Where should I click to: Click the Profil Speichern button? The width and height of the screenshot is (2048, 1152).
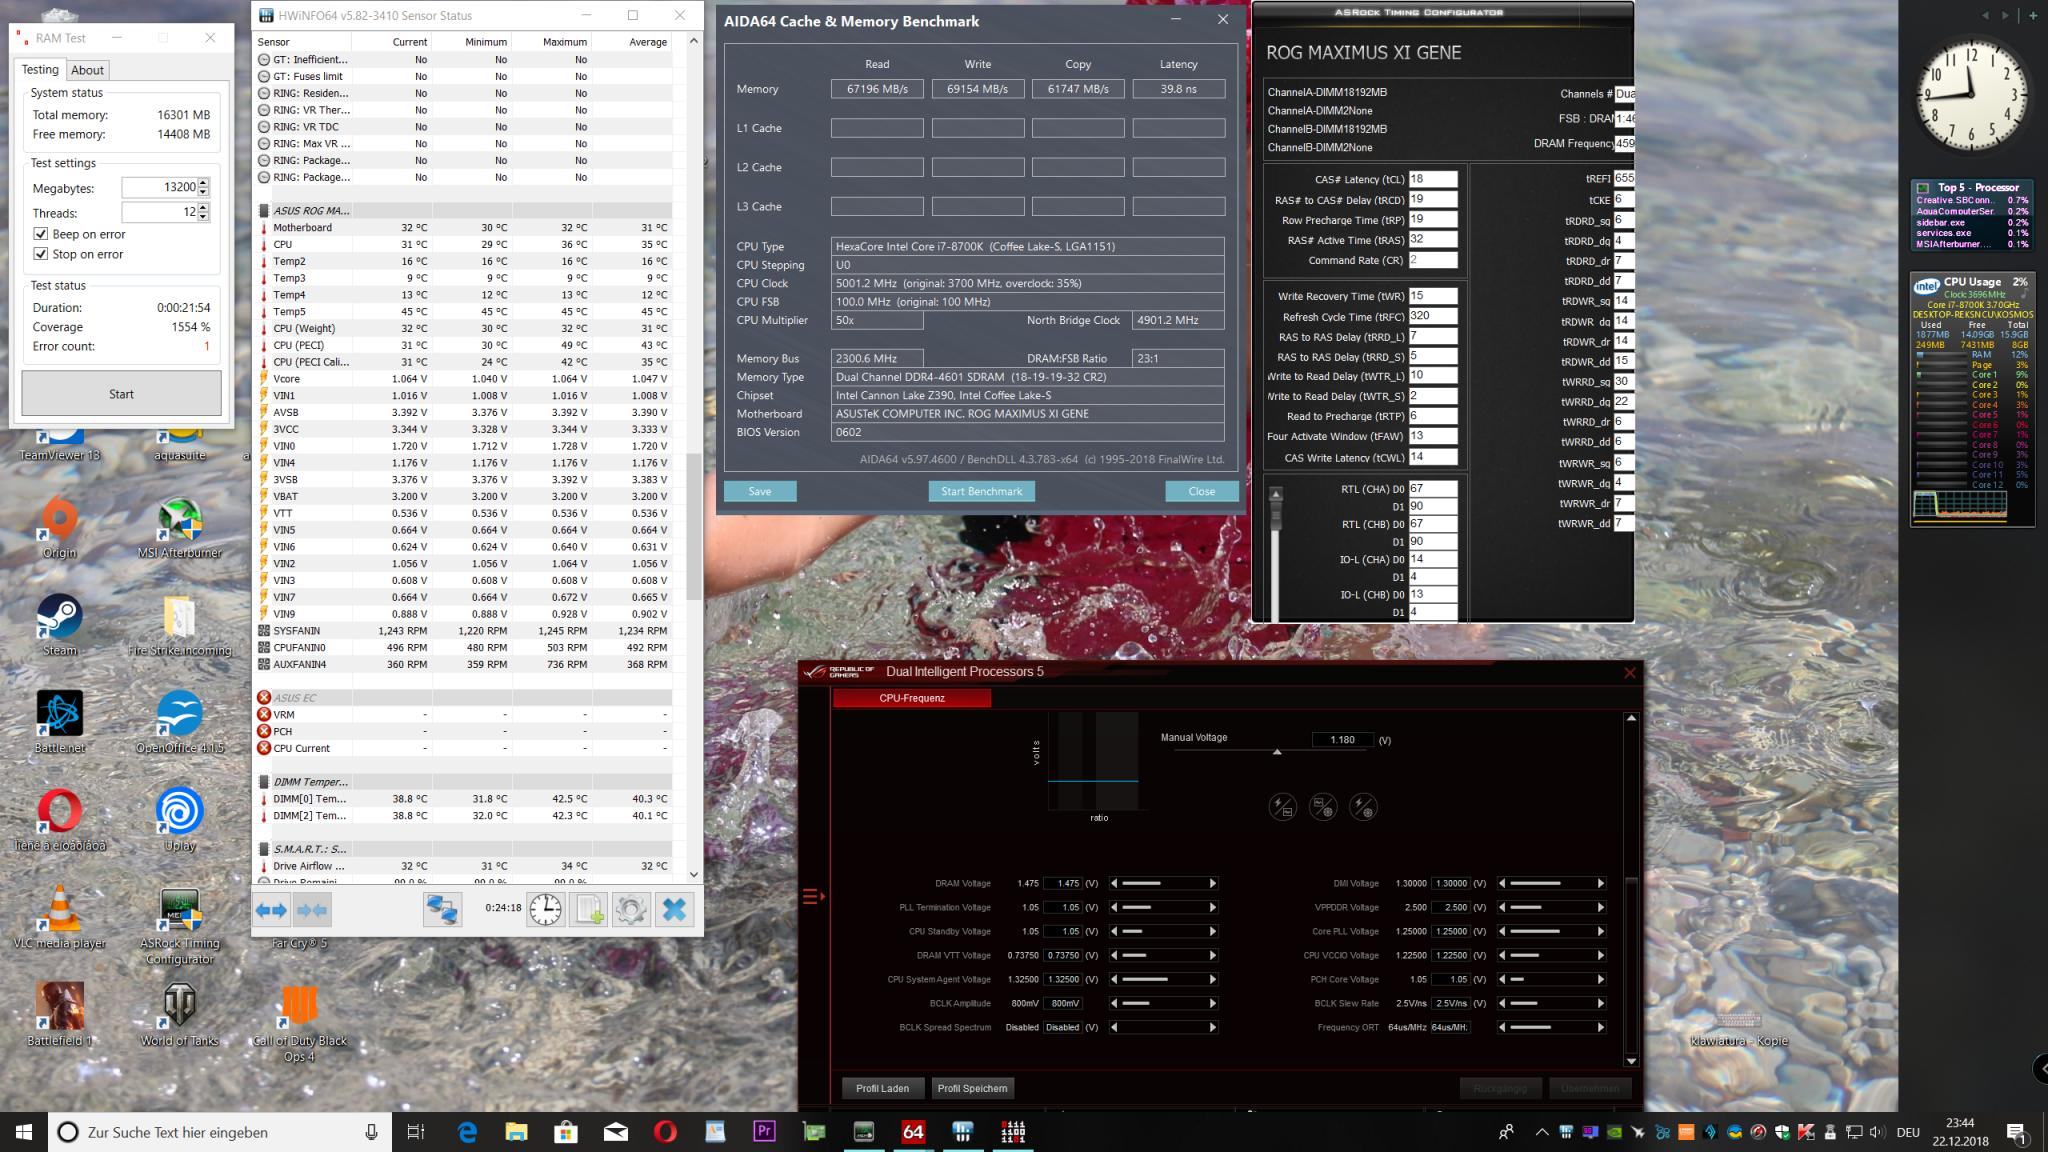[x=972, y=1088]
